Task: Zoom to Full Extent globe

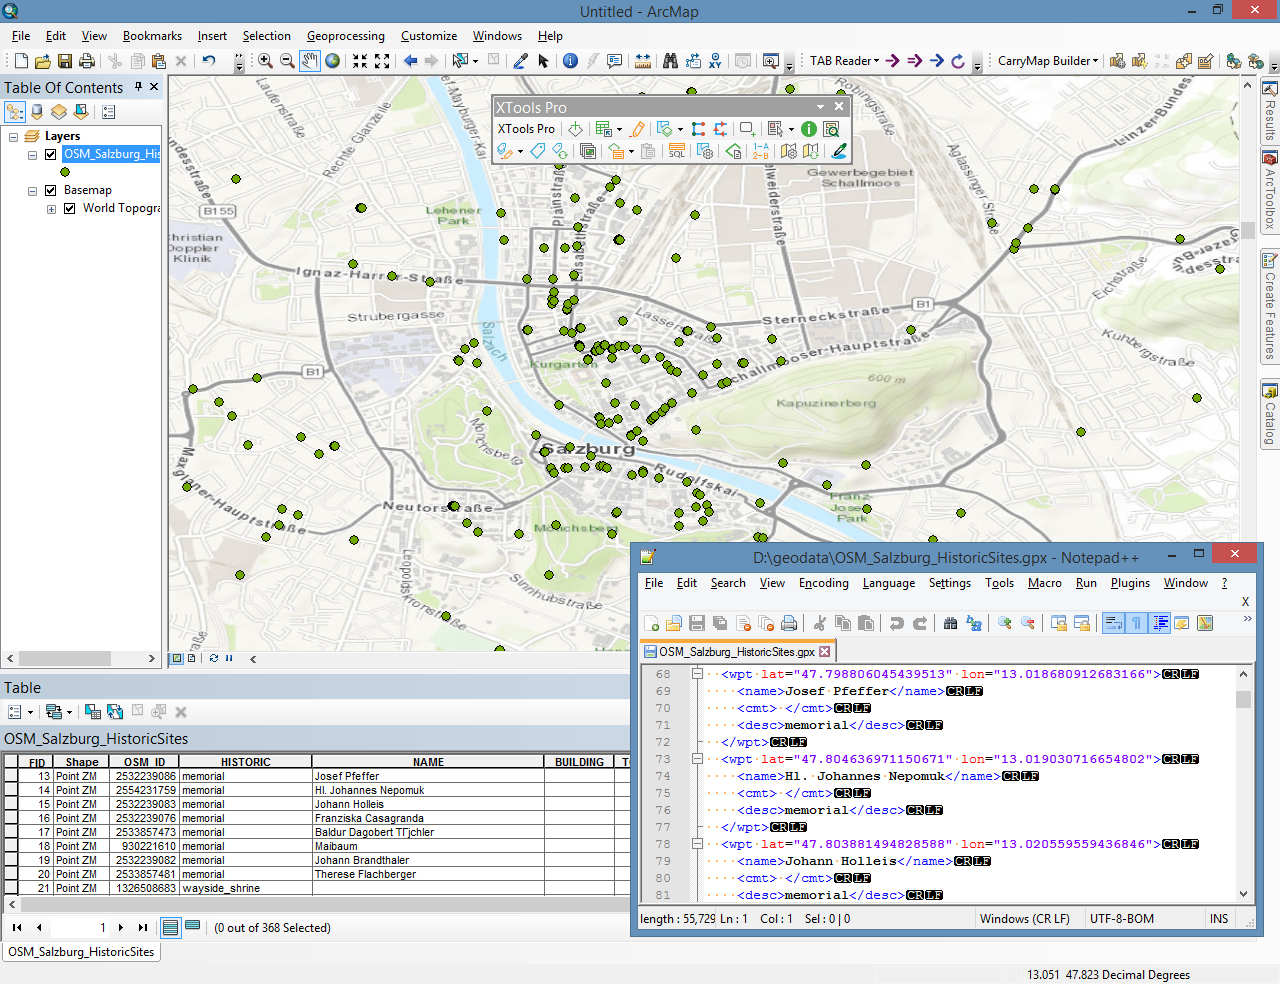Action: click(x=333, y=61)
